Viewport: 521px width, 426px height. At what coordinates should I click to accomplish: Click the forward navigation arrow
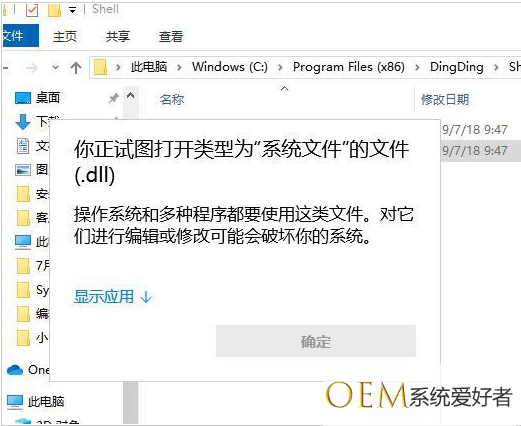(32, 68)
